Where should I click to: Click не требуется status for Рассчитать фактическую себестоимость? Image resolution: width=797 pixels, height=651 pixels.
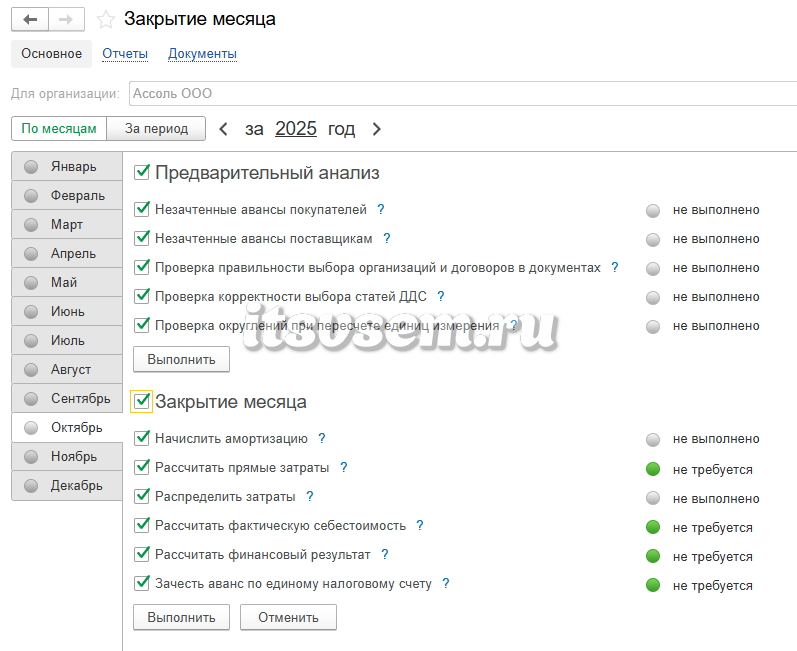point(713,528)
